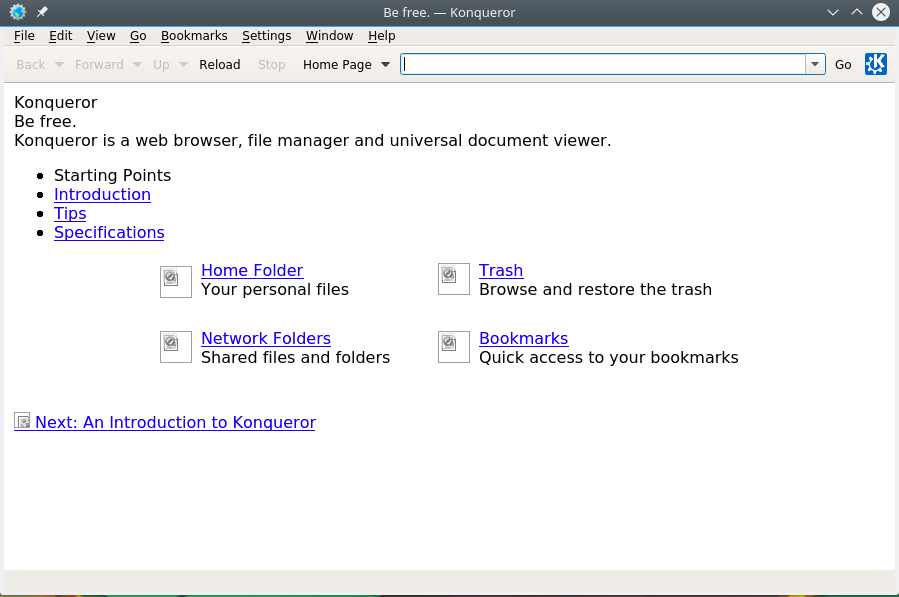Screen dimensions: 899x597
Task: Expand the Forward history dropdown arrow
Action: point(137,65)
